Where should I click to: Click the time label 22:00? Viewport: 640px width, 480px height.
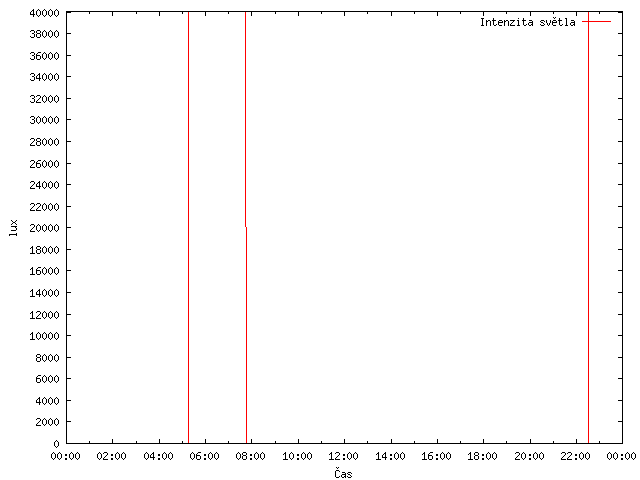click(x=575, y=456)
